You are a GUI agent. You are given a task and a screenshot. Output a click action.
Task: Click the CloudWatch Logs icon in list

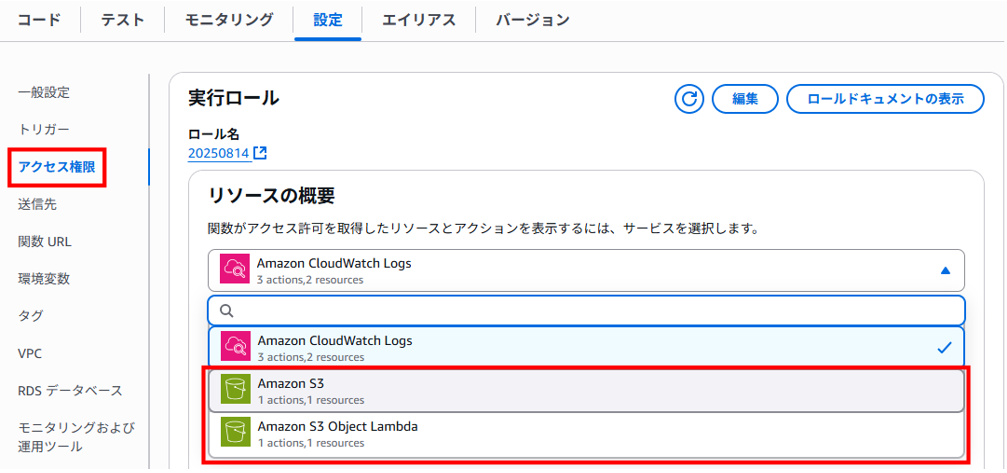[236, 347]
